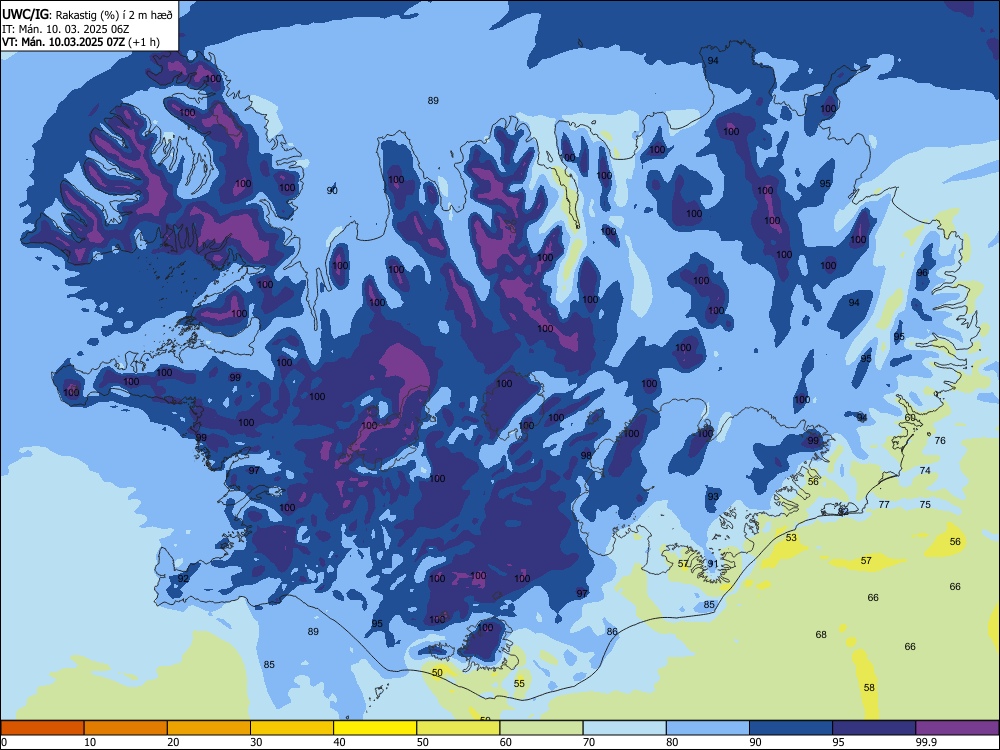Pick the dark indigo 95–99.9 legend swatch
Viewport: 1000px width, 750px height.
coord(874,728)
